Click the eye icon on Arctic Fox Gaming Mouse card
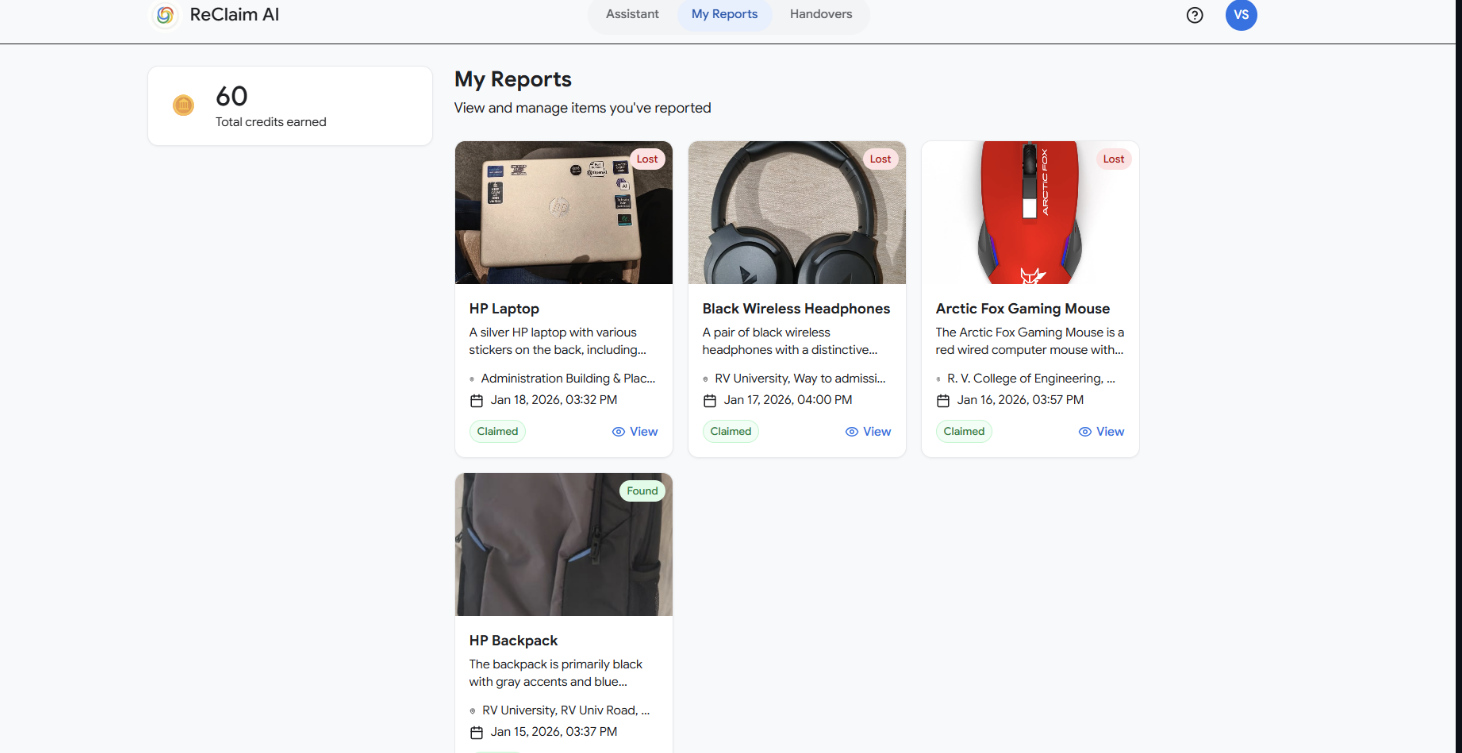Image resolution: width=1462 pixels, height=753 pixels. (1085, 432)
